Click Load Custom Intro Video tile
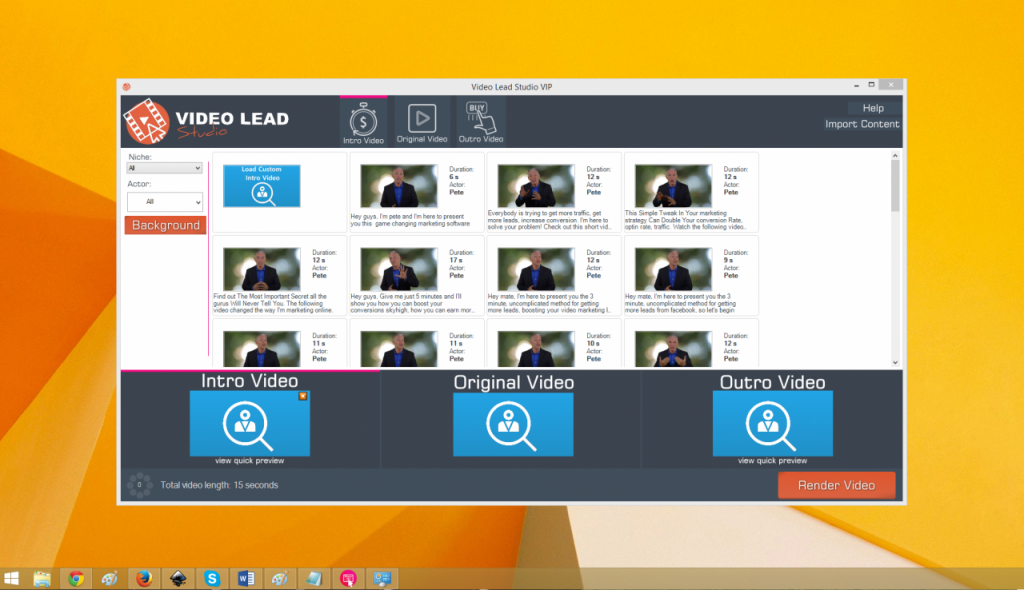This screenshot has height=590, width=1024. pyautogui.click(x=261, y=185)
